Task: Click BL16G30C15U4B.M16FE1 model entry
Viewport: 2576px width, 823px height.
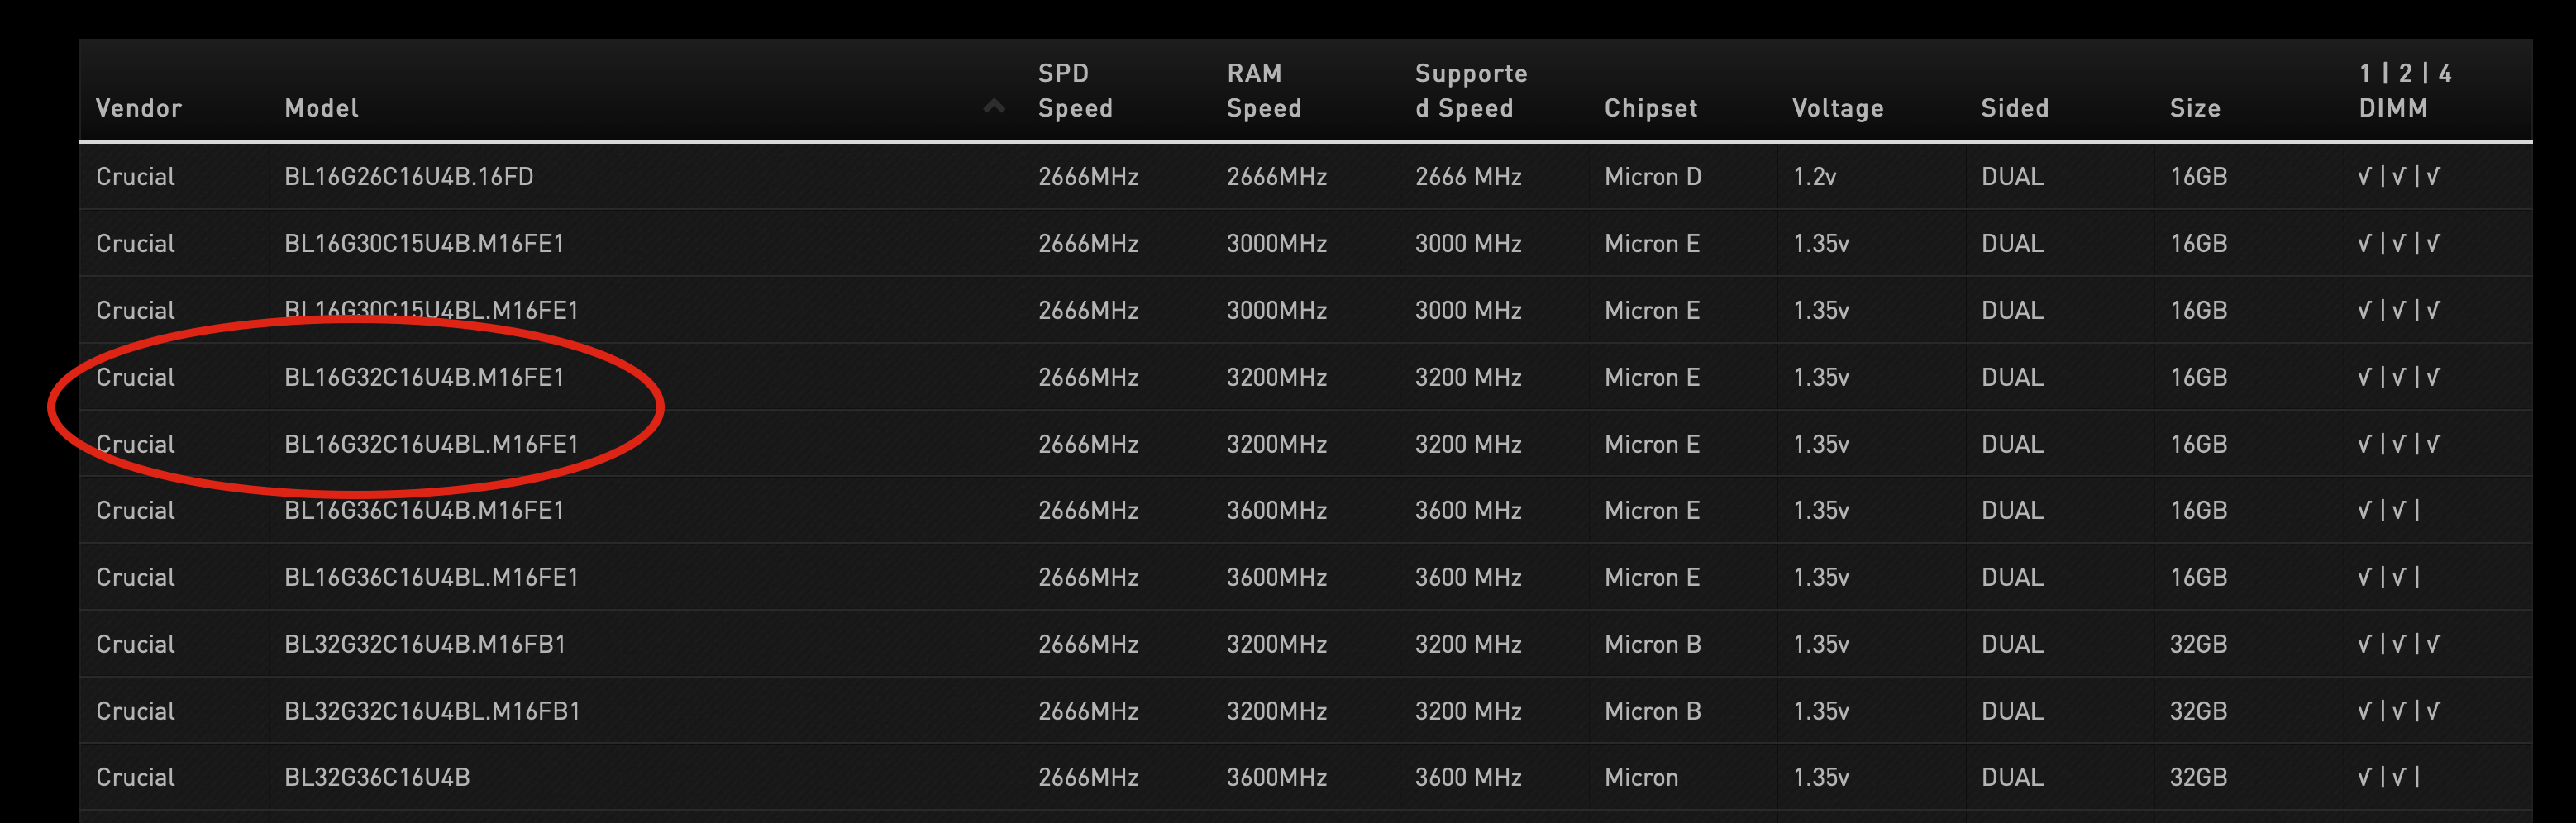Action: [424, 243]
